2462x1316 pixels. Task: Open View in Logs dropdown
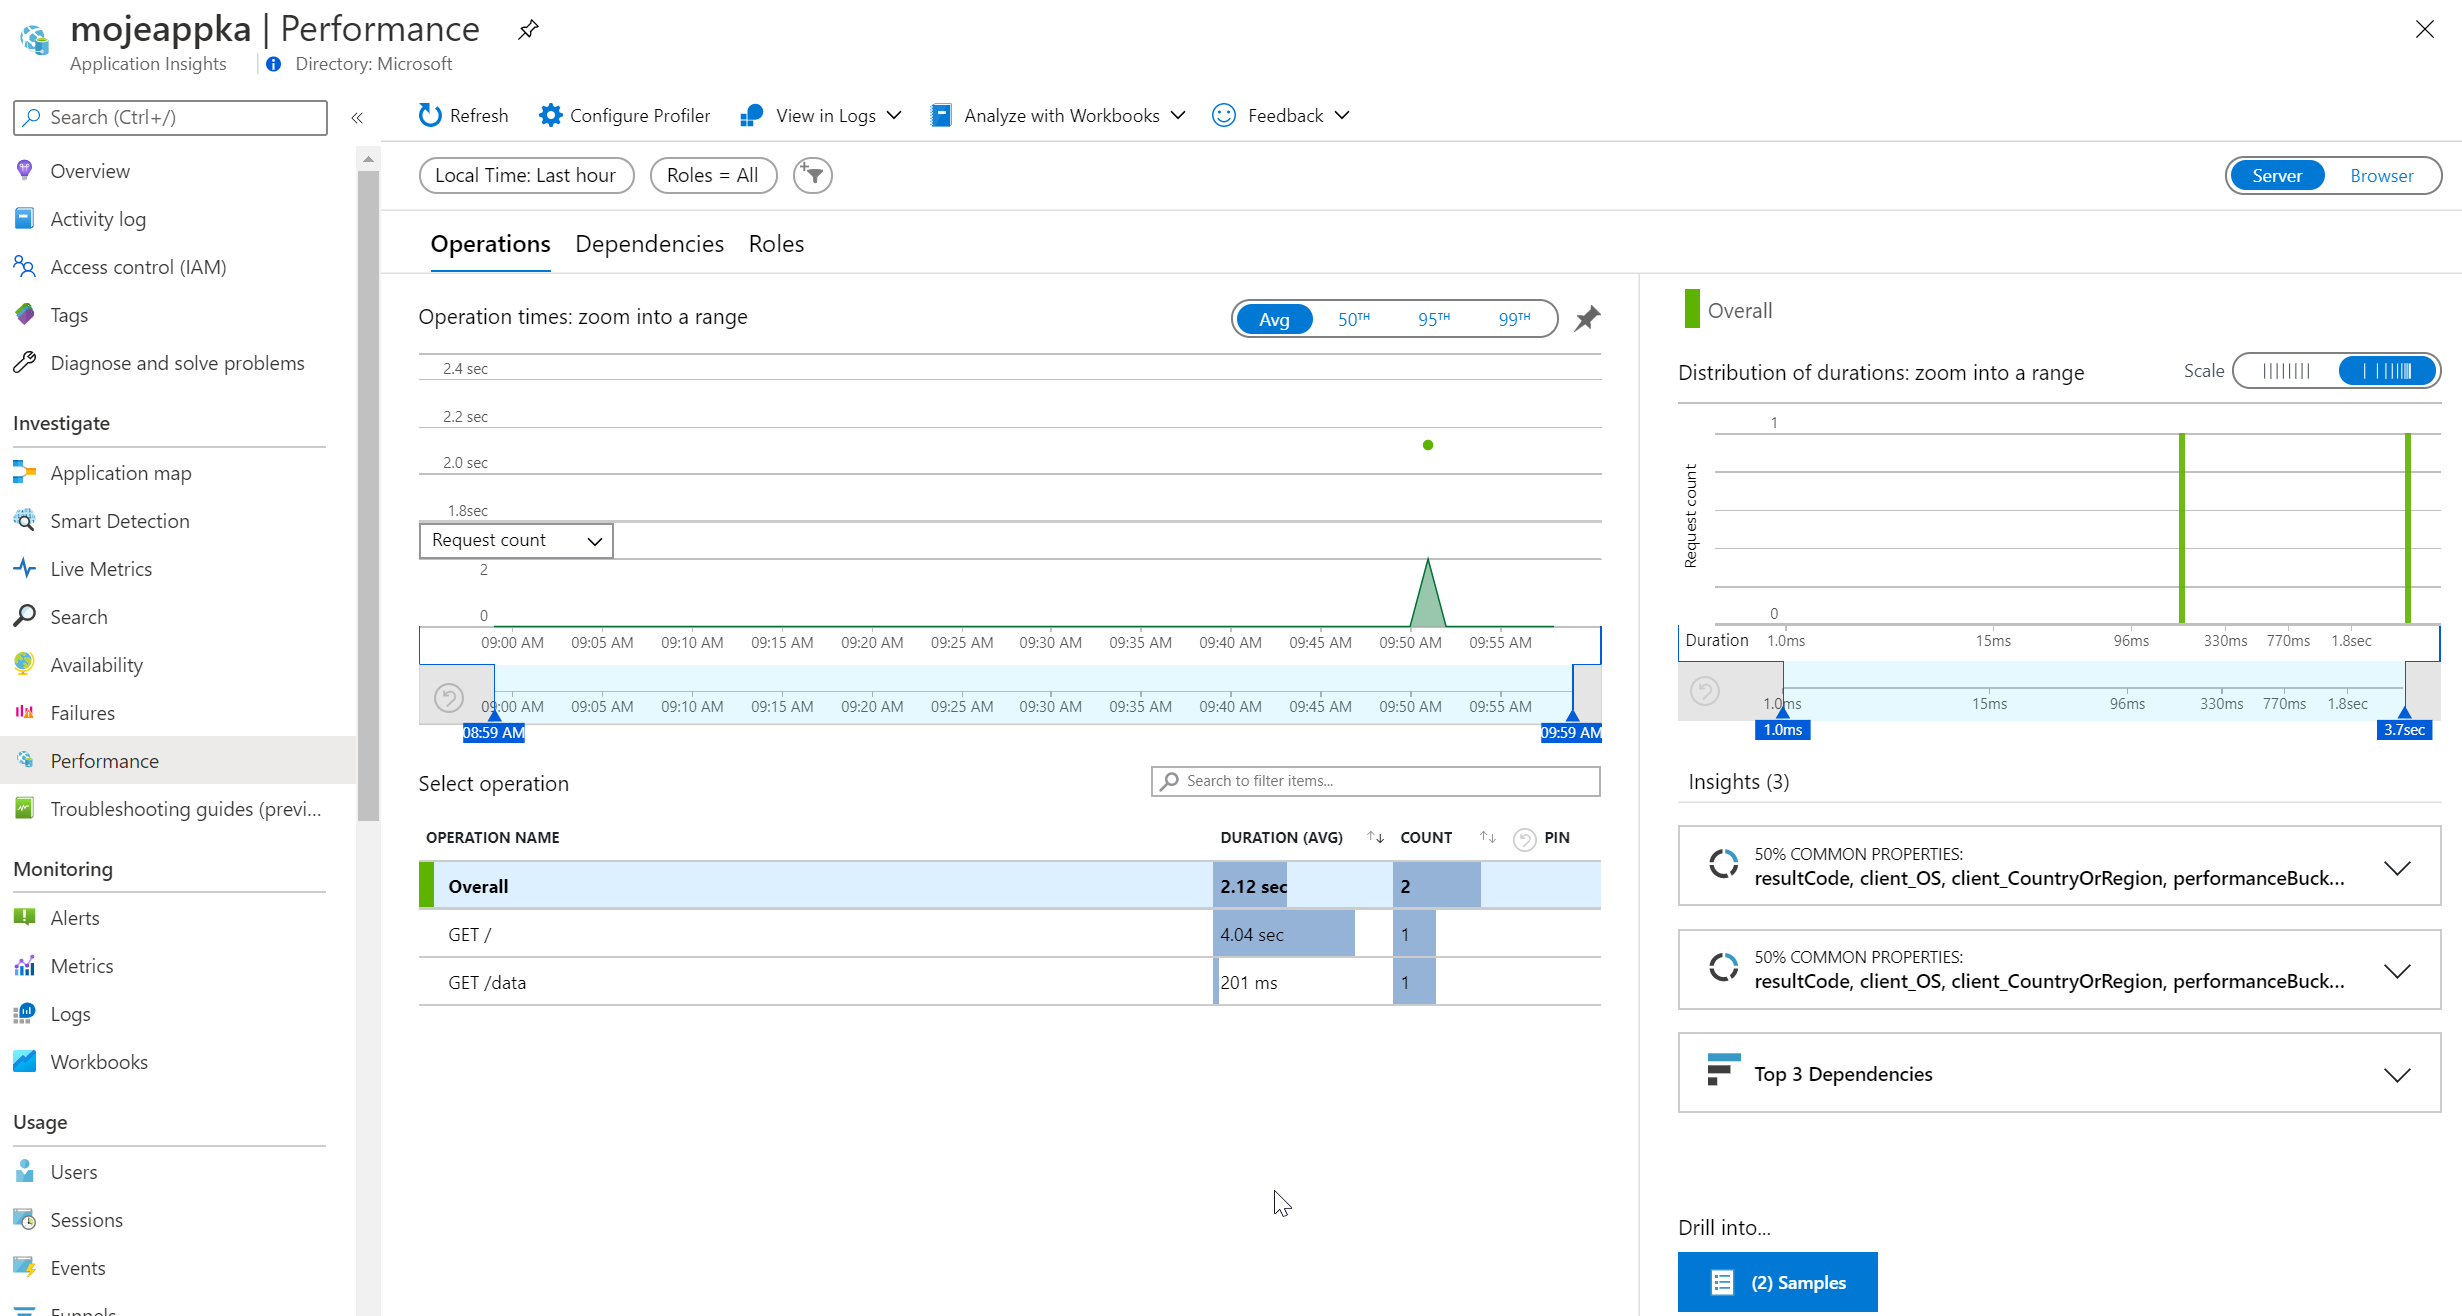coord(821,116)
